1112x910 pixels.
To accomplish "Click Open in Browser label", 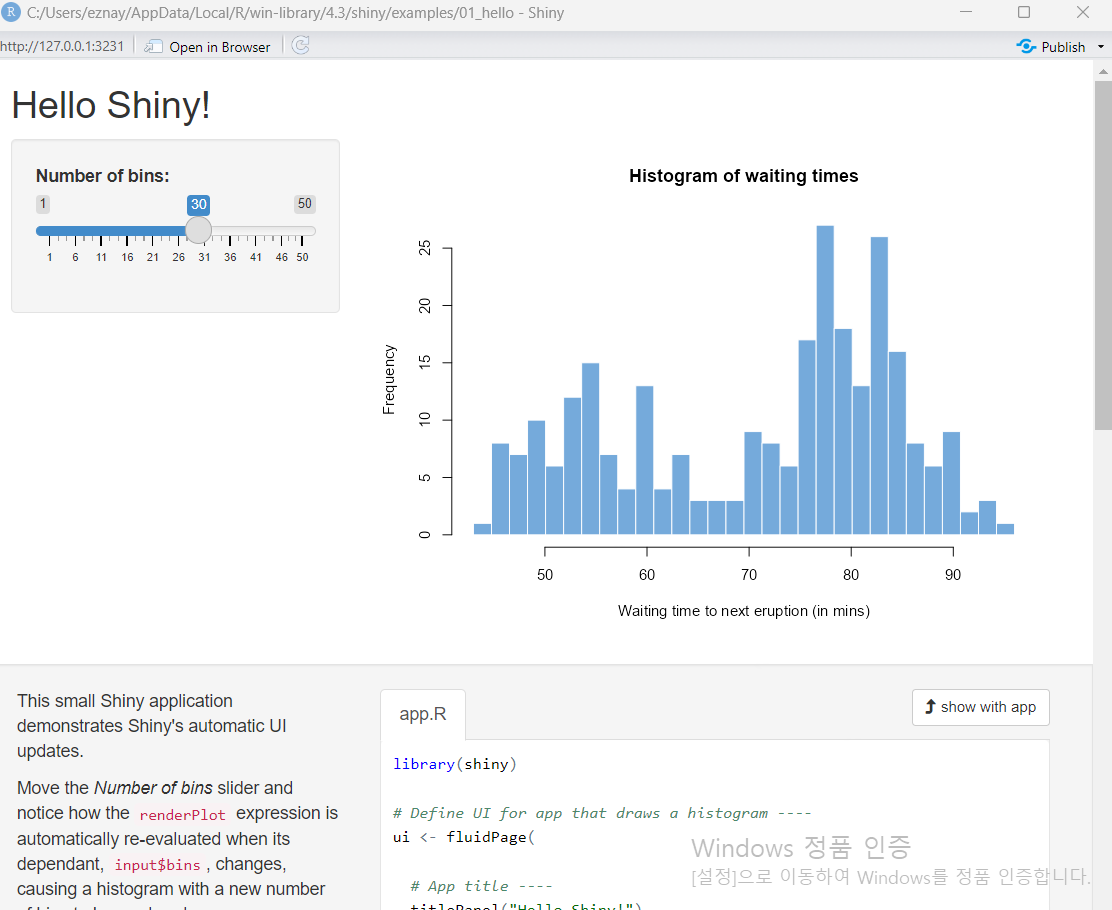I will point(220,47).
